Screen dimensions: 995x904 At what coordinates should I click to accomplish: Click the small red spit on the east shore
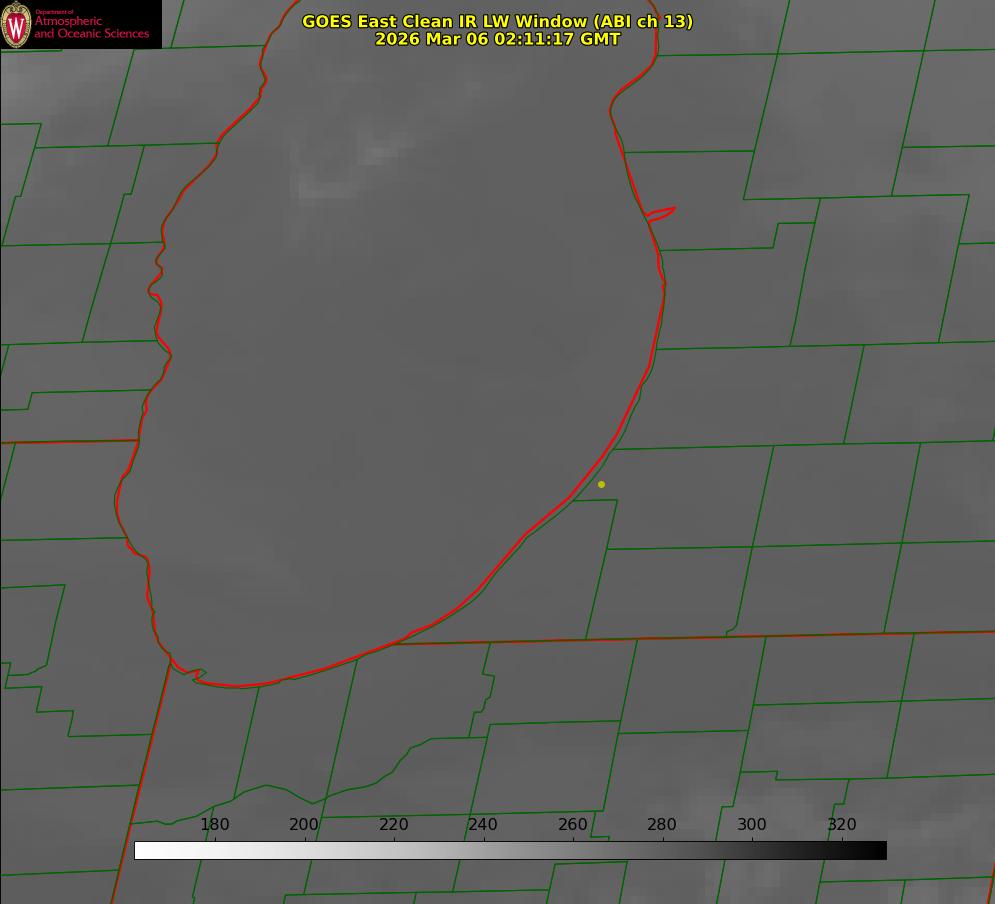(662, 212)
